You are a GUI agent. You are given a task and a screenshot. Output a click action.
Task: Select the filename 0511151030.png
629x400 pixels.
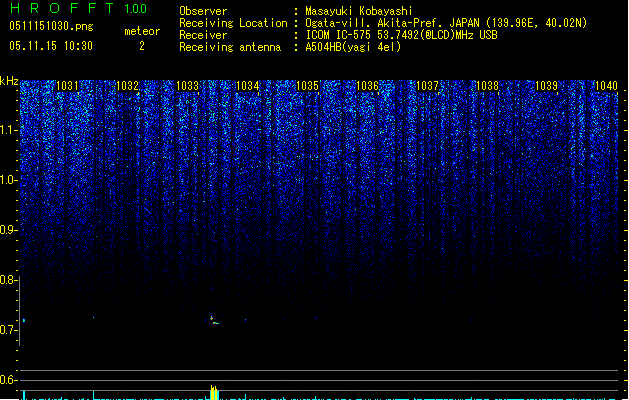[x=51, y=26]
